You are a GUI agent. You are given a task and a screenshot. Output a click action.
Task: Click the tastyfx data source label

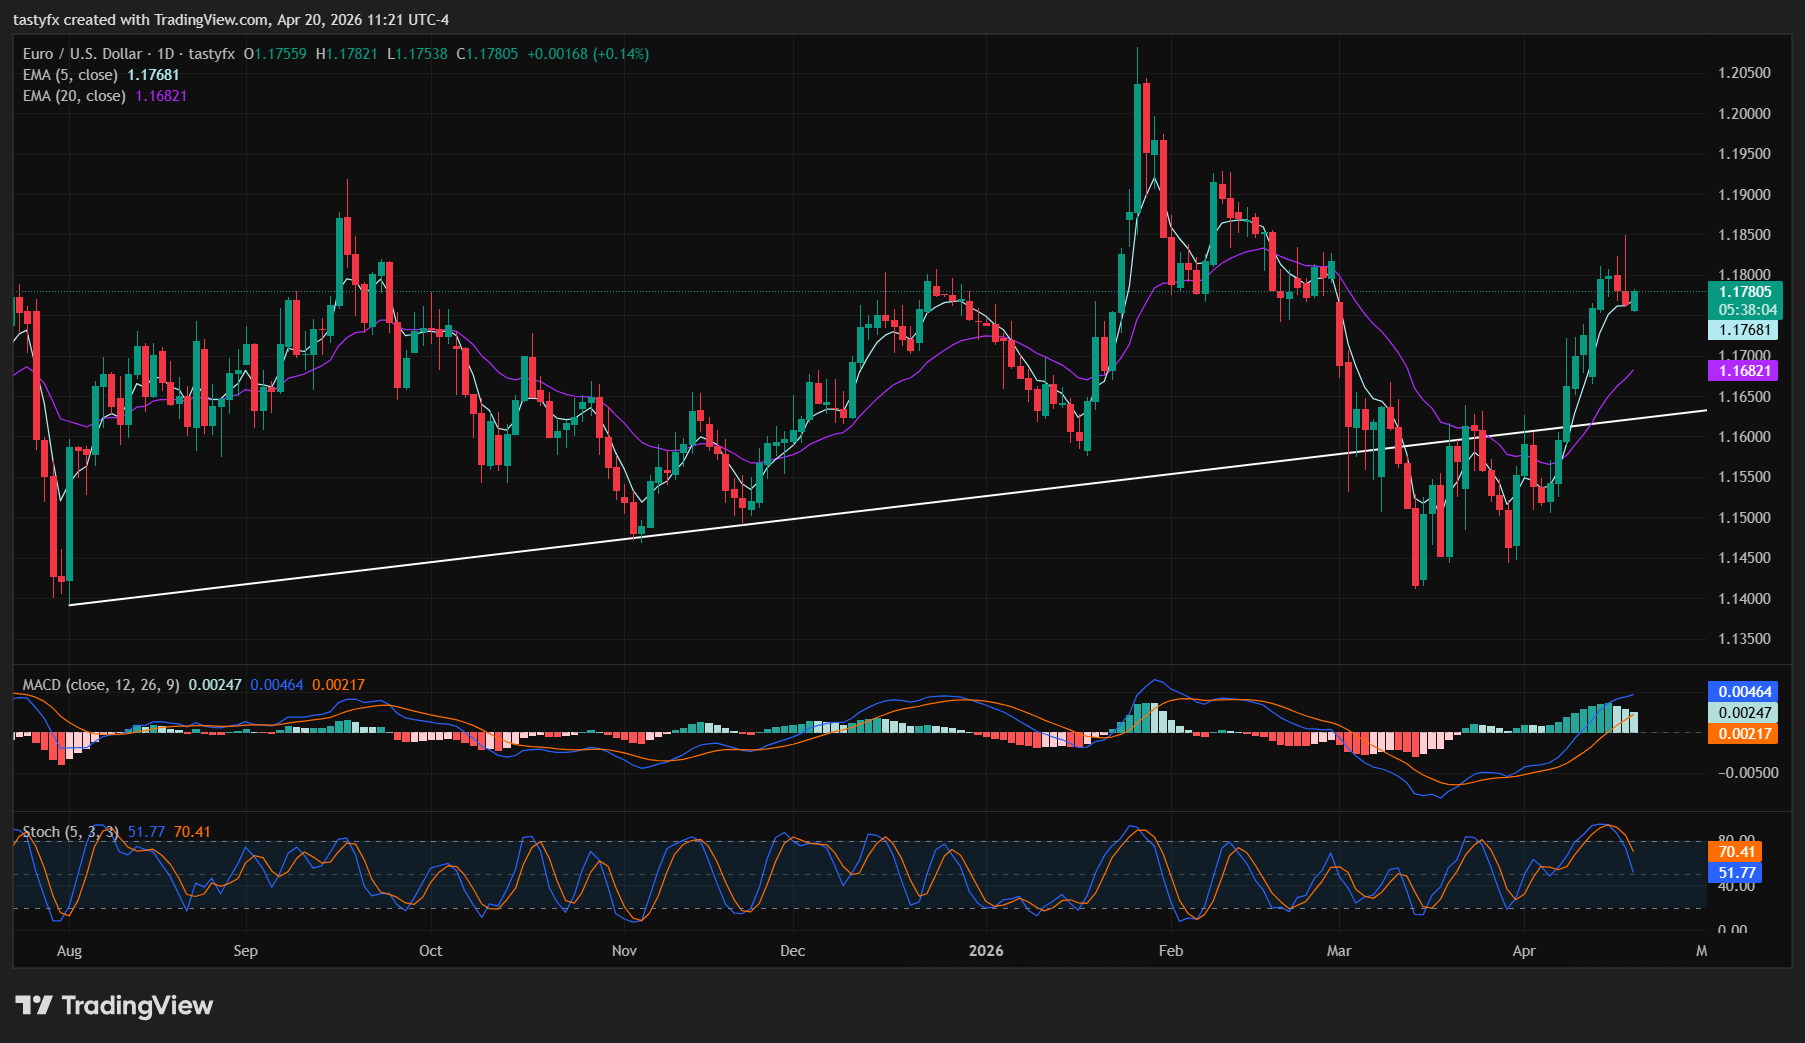point(214,54)
